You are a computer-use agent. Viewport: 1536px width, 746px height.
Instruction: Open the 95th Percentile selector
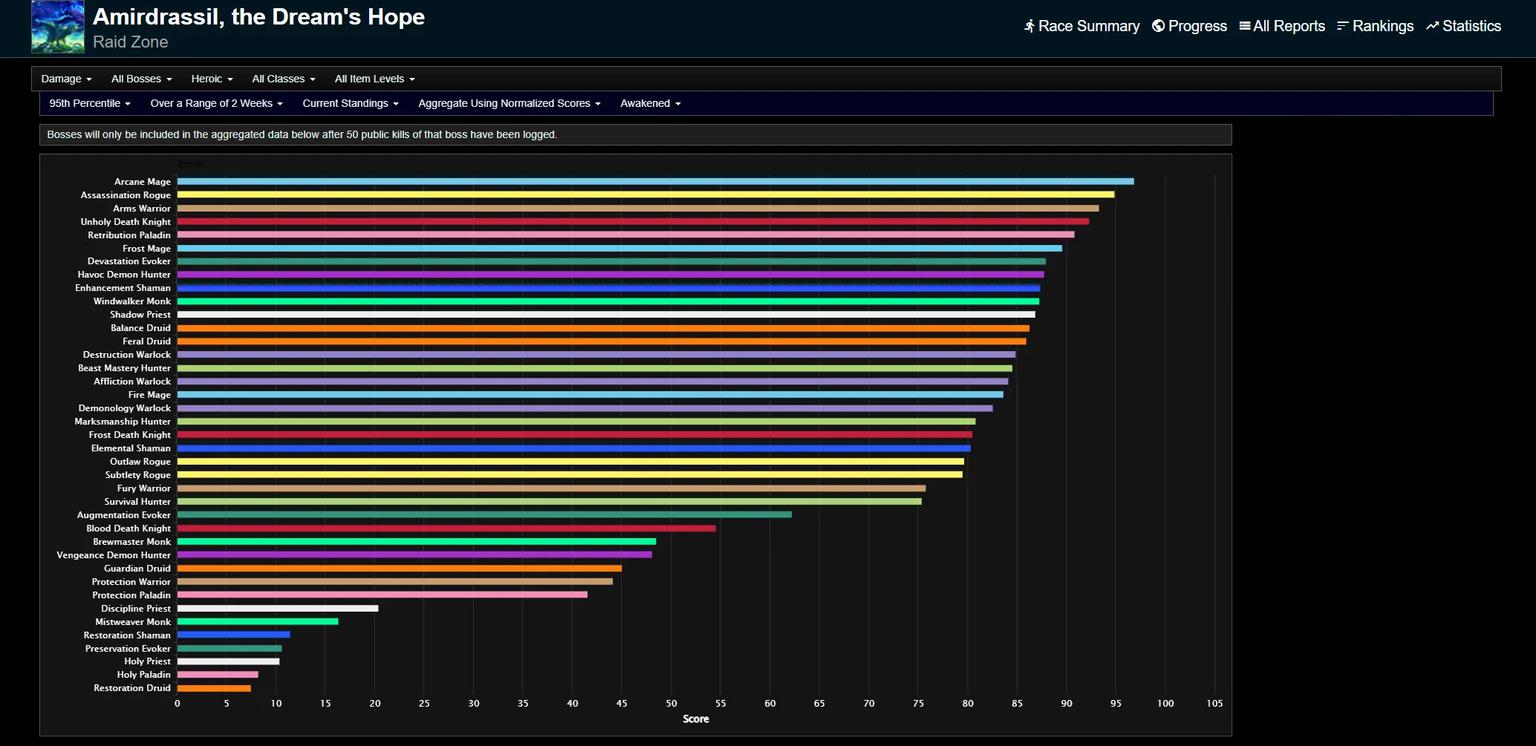90,103
